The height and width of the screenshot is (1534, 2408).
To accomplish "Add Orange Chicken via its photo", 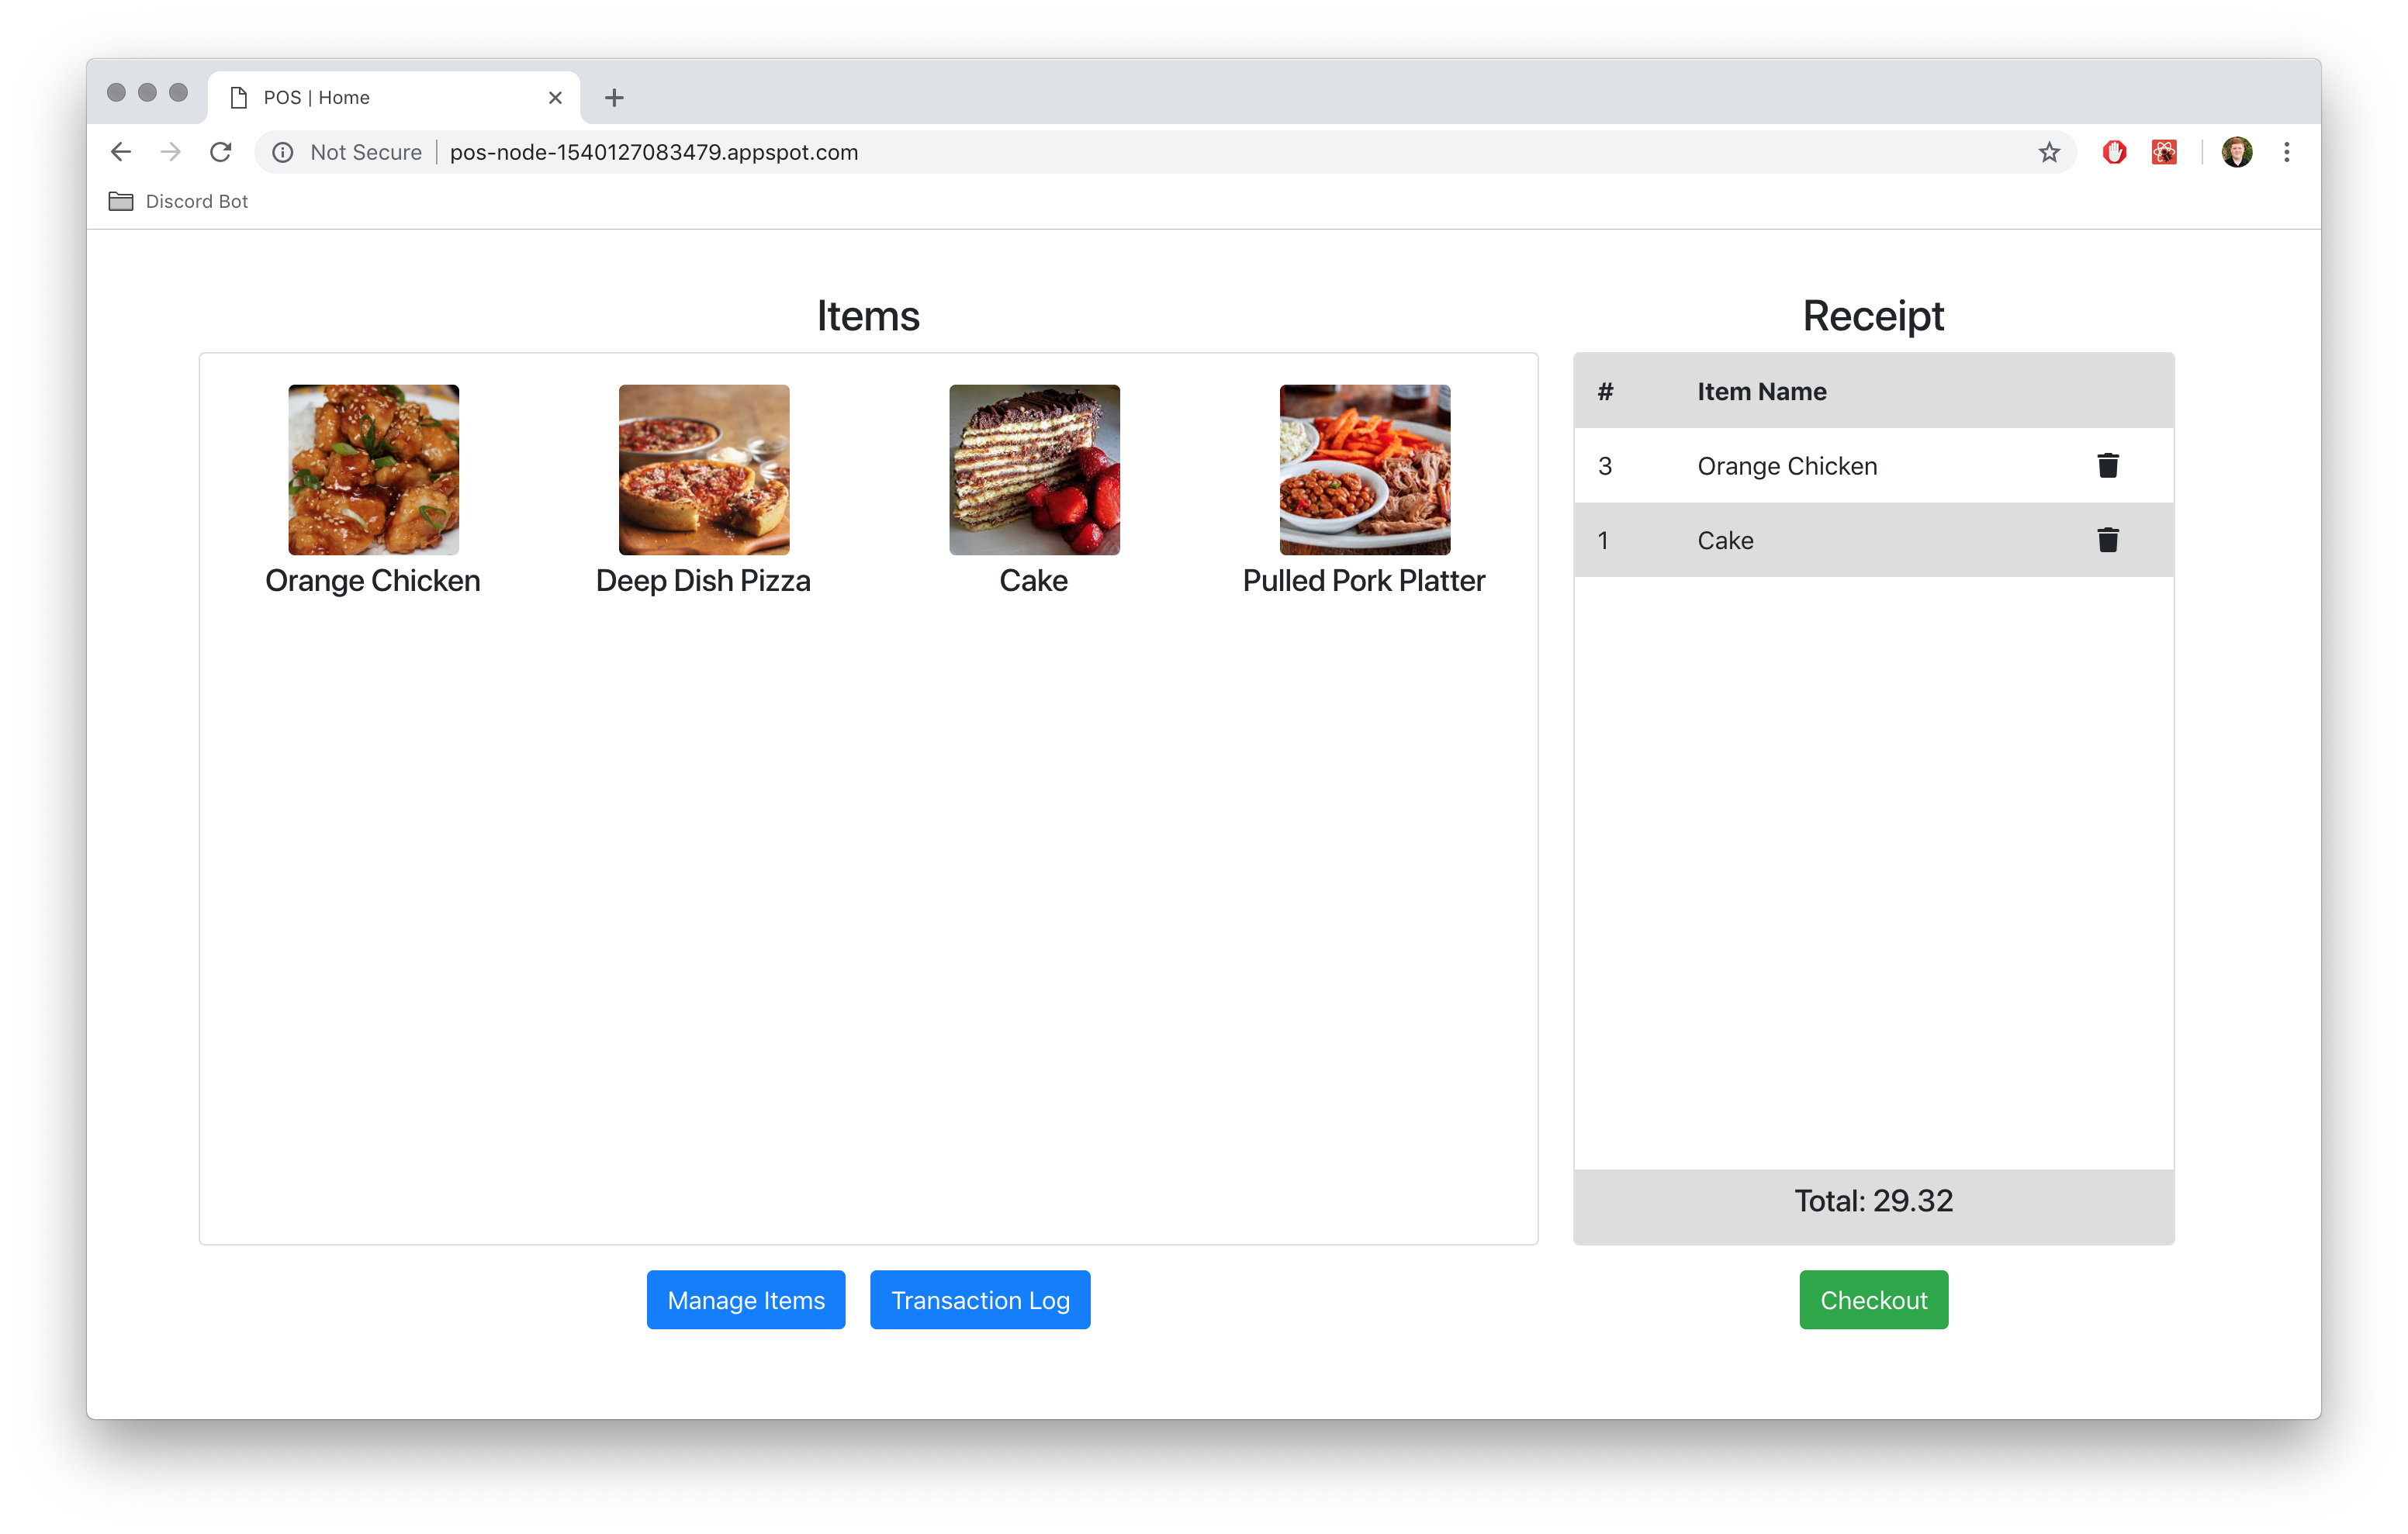I will click(373, 469).
